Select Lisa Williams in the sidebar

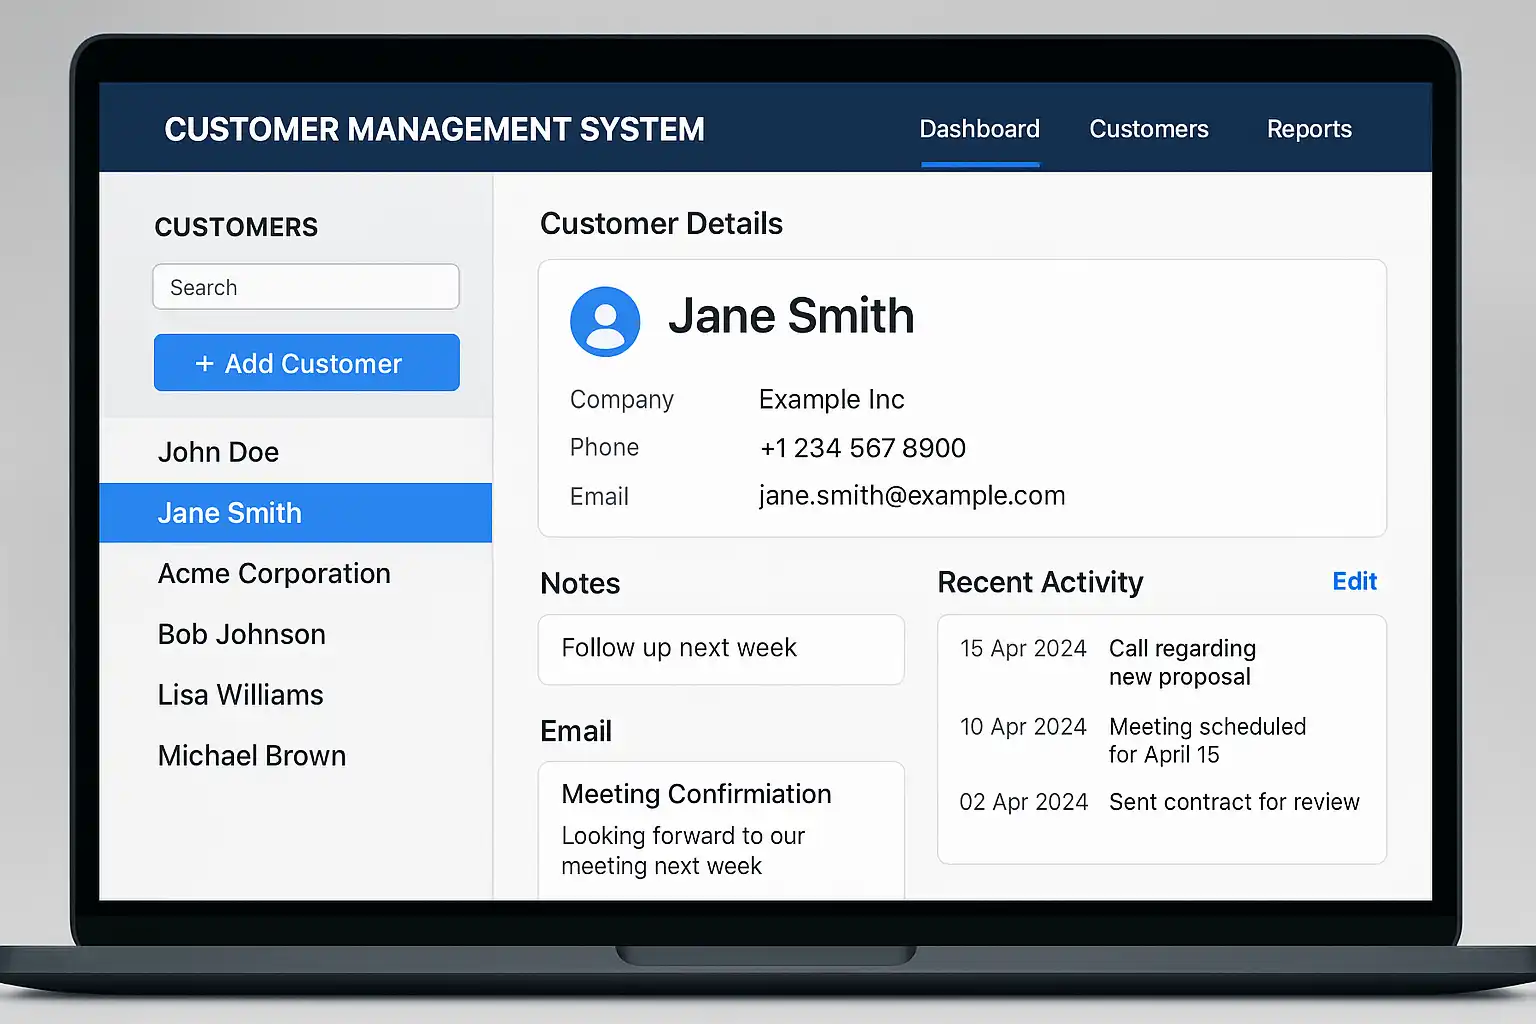[241, 695]
